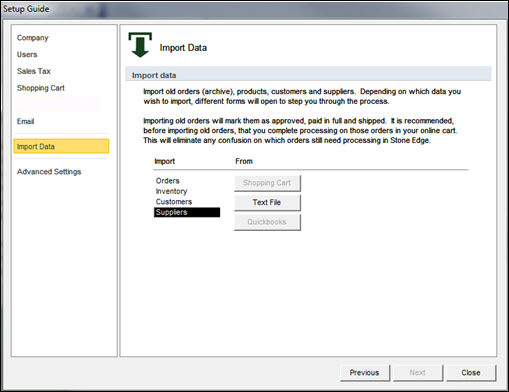Screen dimensions: 509x392
Task: Click the Quickbooks source button
Action: pos(267,222)
